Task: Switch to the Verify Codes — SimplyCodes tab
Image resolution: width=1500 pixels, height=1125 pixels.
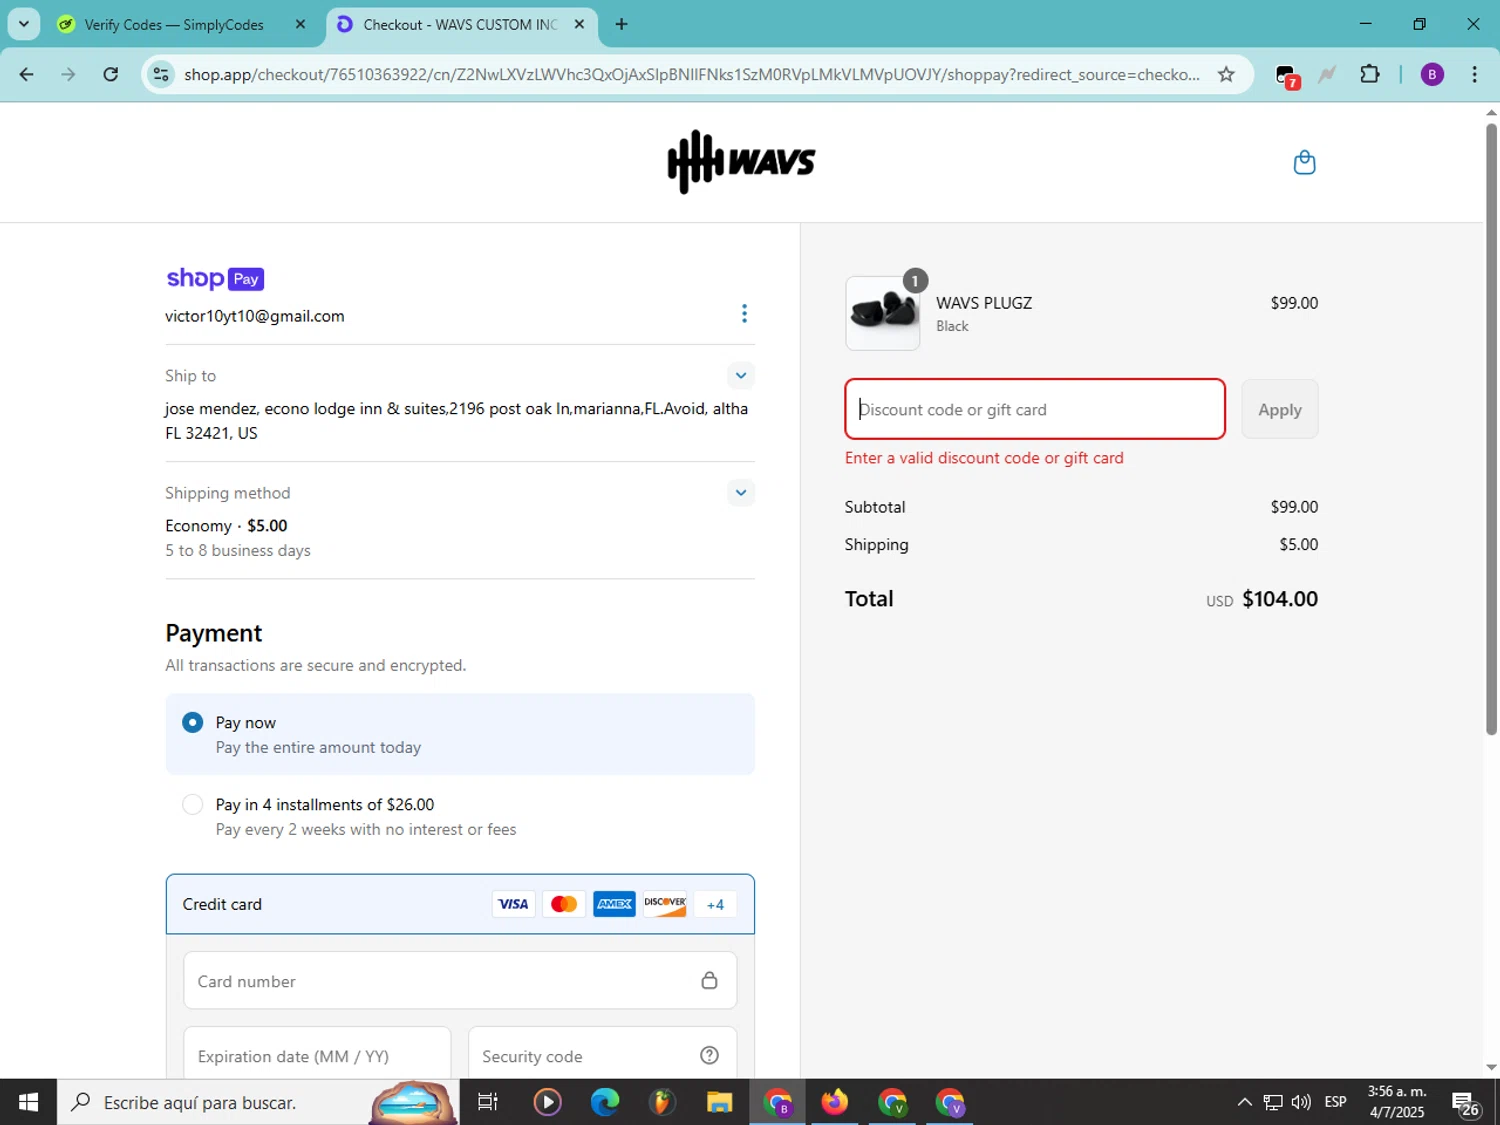Action: (174, 24)
